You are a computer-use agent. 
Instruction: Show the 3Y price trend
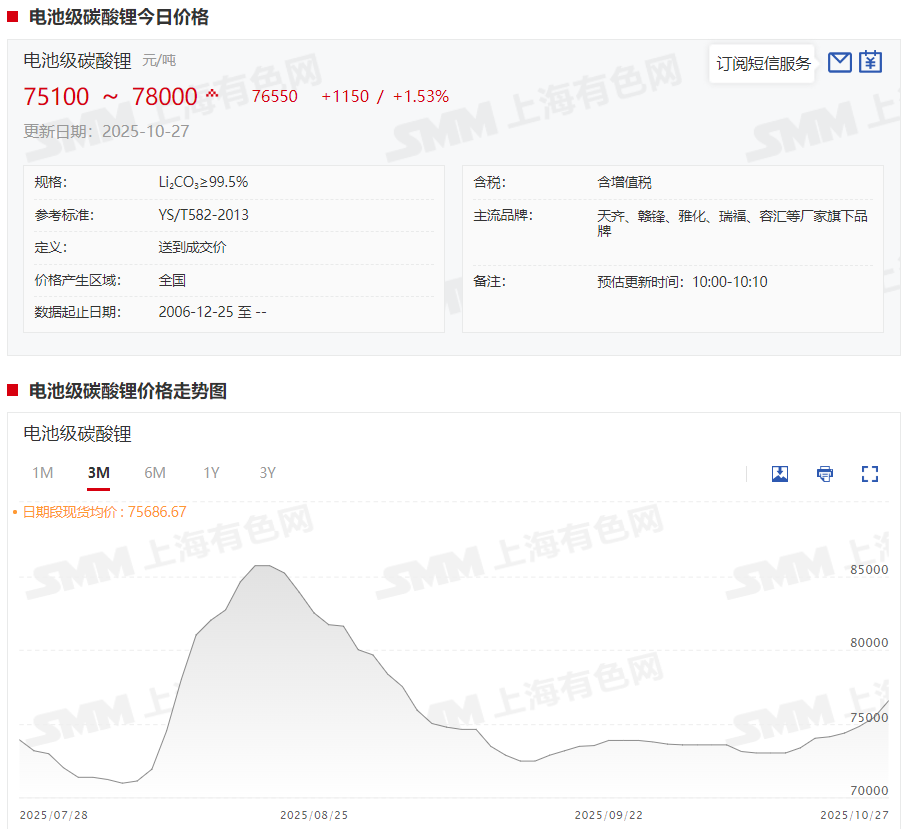pyautogui.click(x=267, y=473)
